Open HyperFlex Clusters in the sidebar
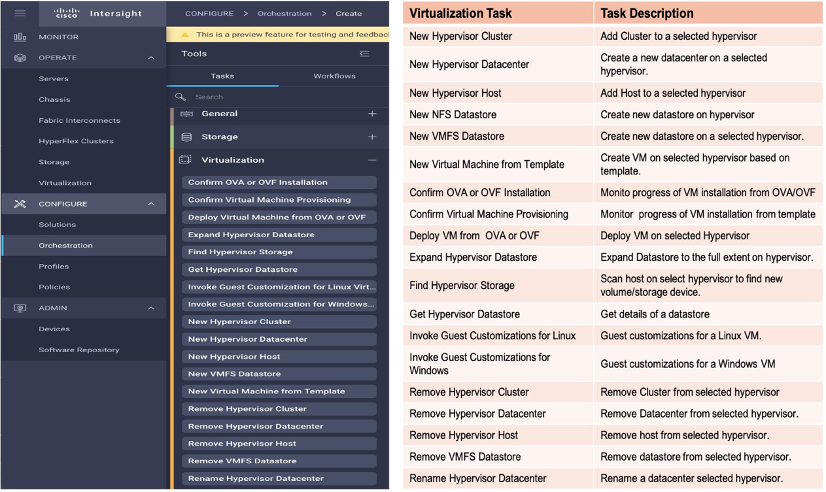Image resolution: width=826 pixels, height=492 pixels. click(x=76, y=141)
